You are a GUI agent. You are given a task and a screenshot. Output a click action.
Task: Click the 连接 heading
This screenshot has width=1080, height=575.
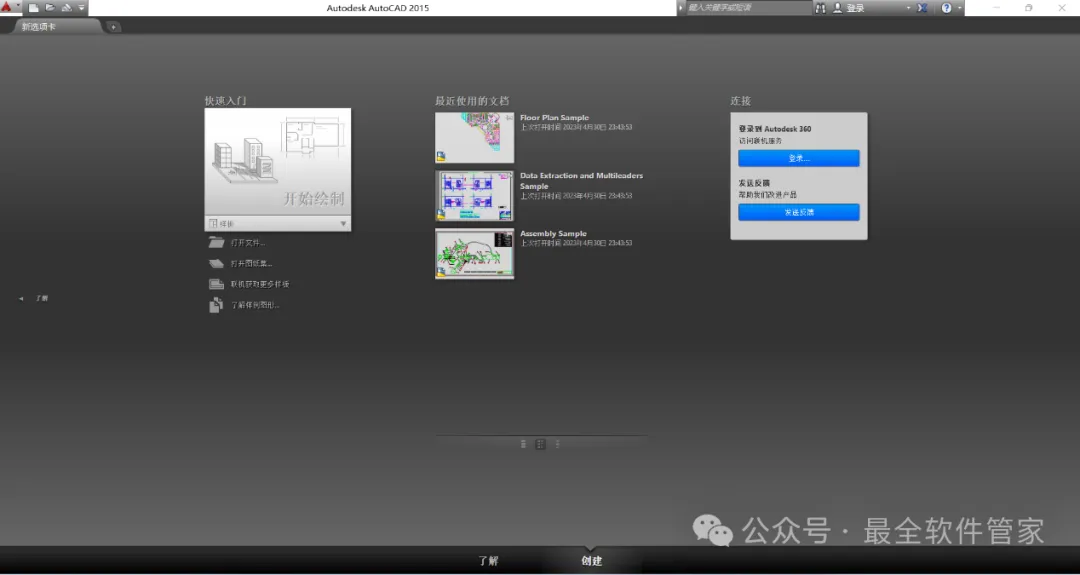740,101
